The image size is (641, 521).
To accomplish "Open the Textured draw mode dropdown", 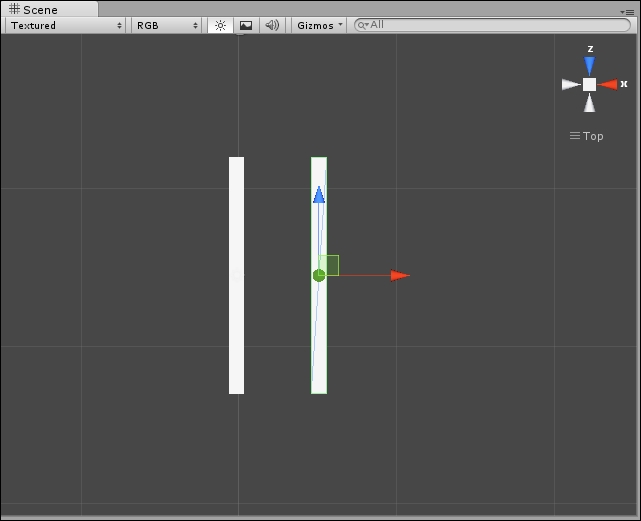I will point(66,25).
